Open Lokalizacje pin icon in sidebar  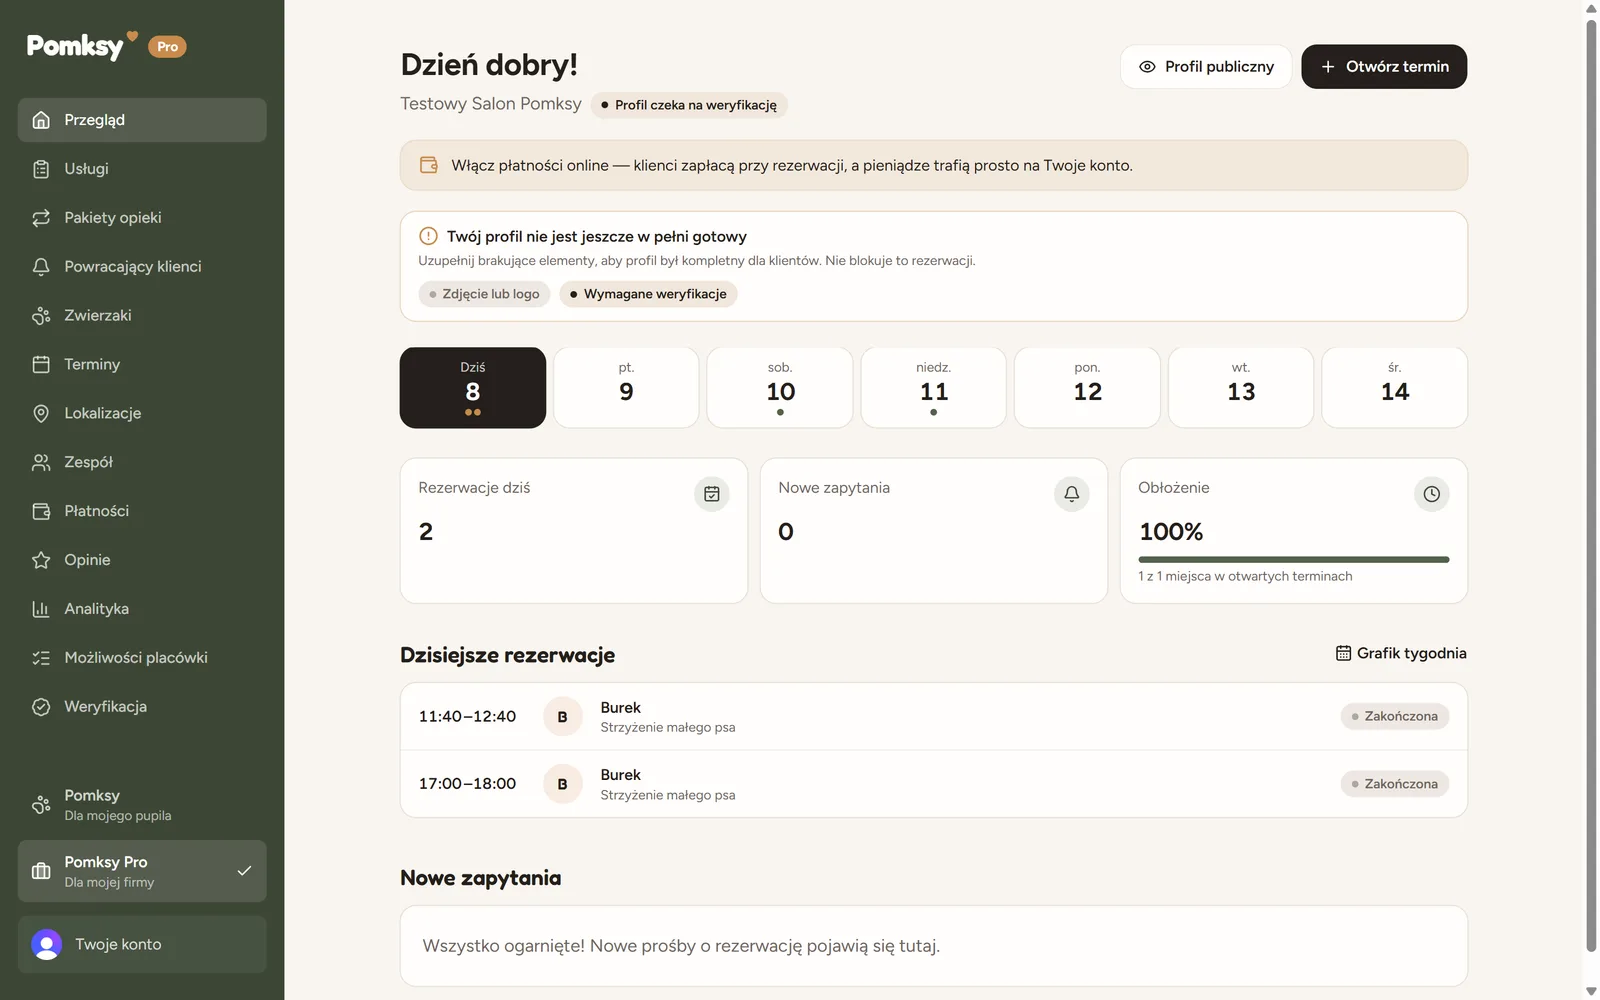(x=41, y=413)
